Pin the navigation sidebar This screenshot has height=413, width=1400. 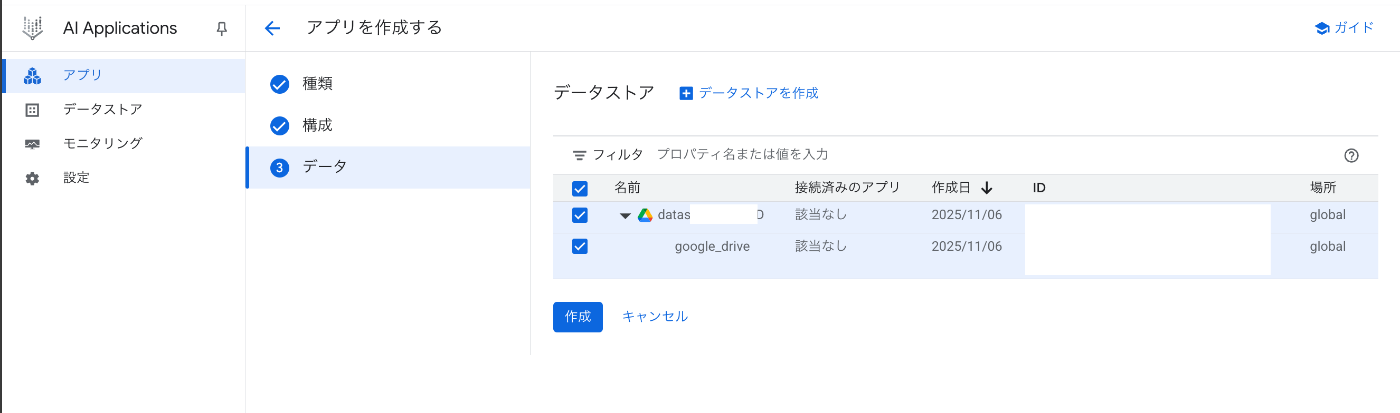222,29
